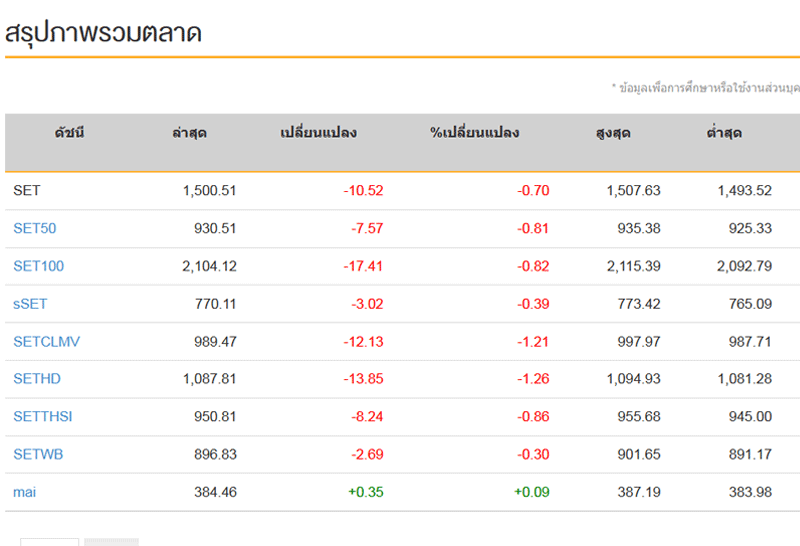Click the ดัชนี column header
Image resolution: width=800 pixels, height=546 pixels.
[x=69, y=133]
